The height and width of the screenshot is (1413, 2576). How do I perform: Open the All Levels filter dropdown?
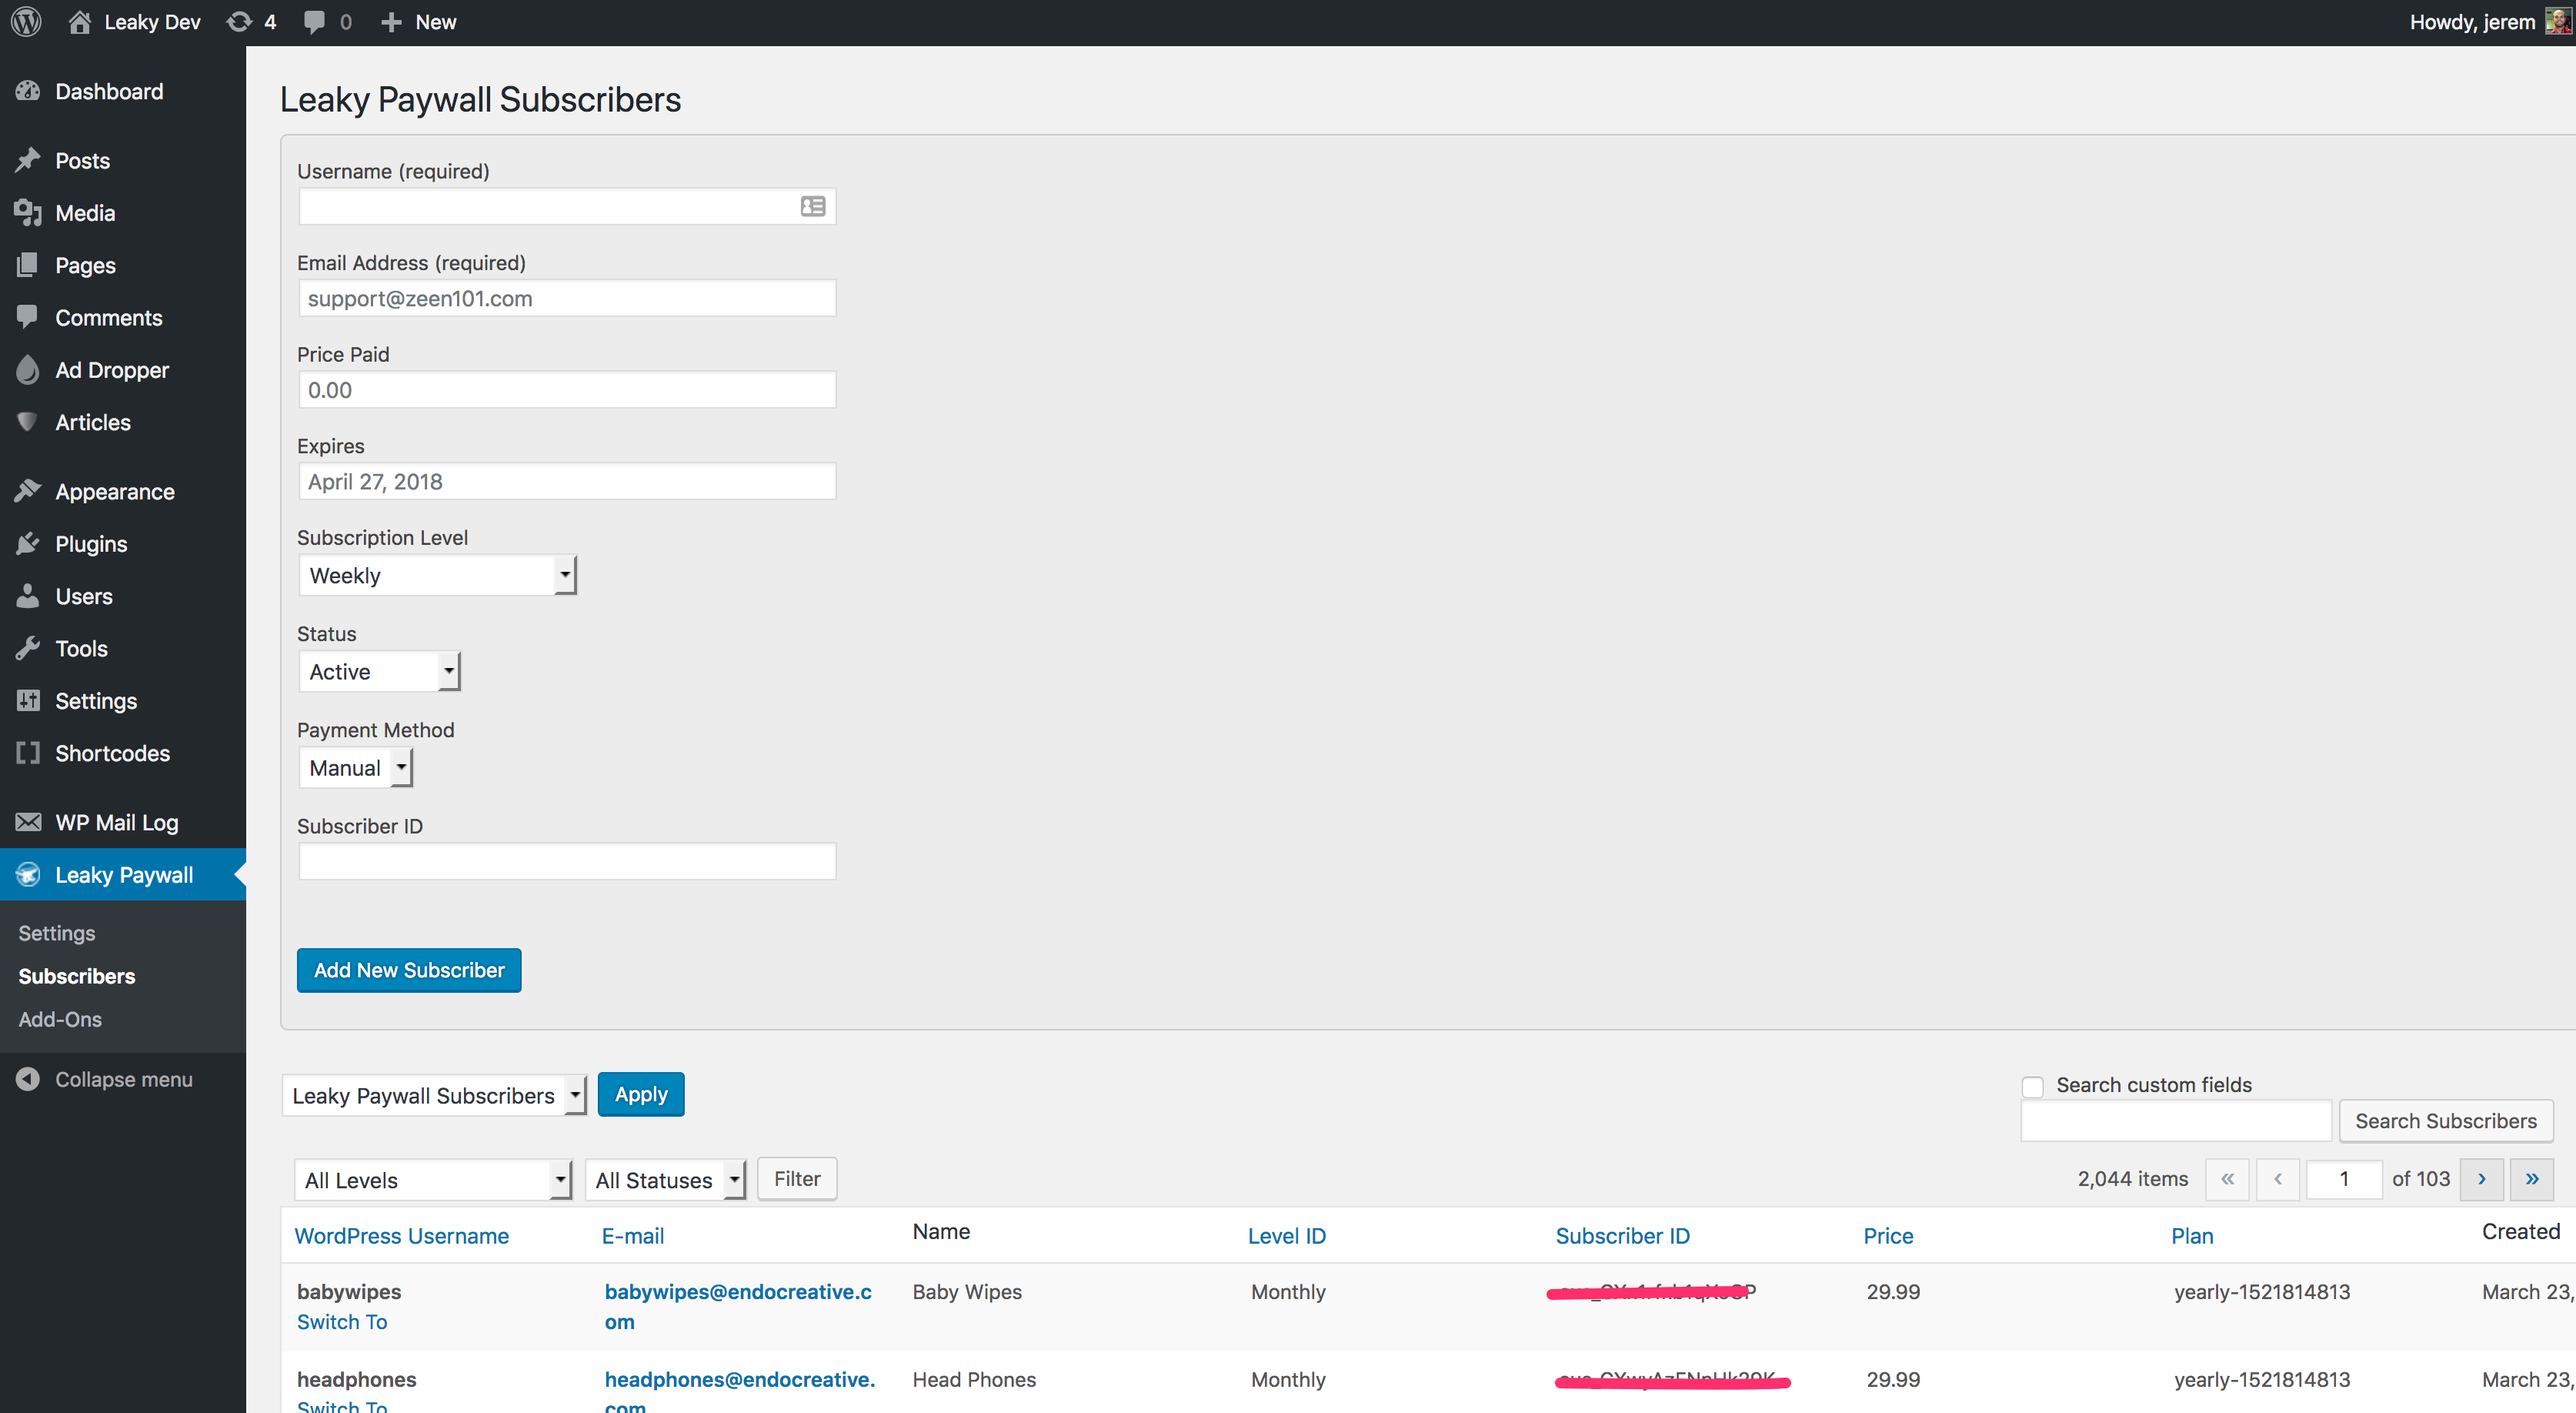pyautogui.click(x=432, y=1180)
